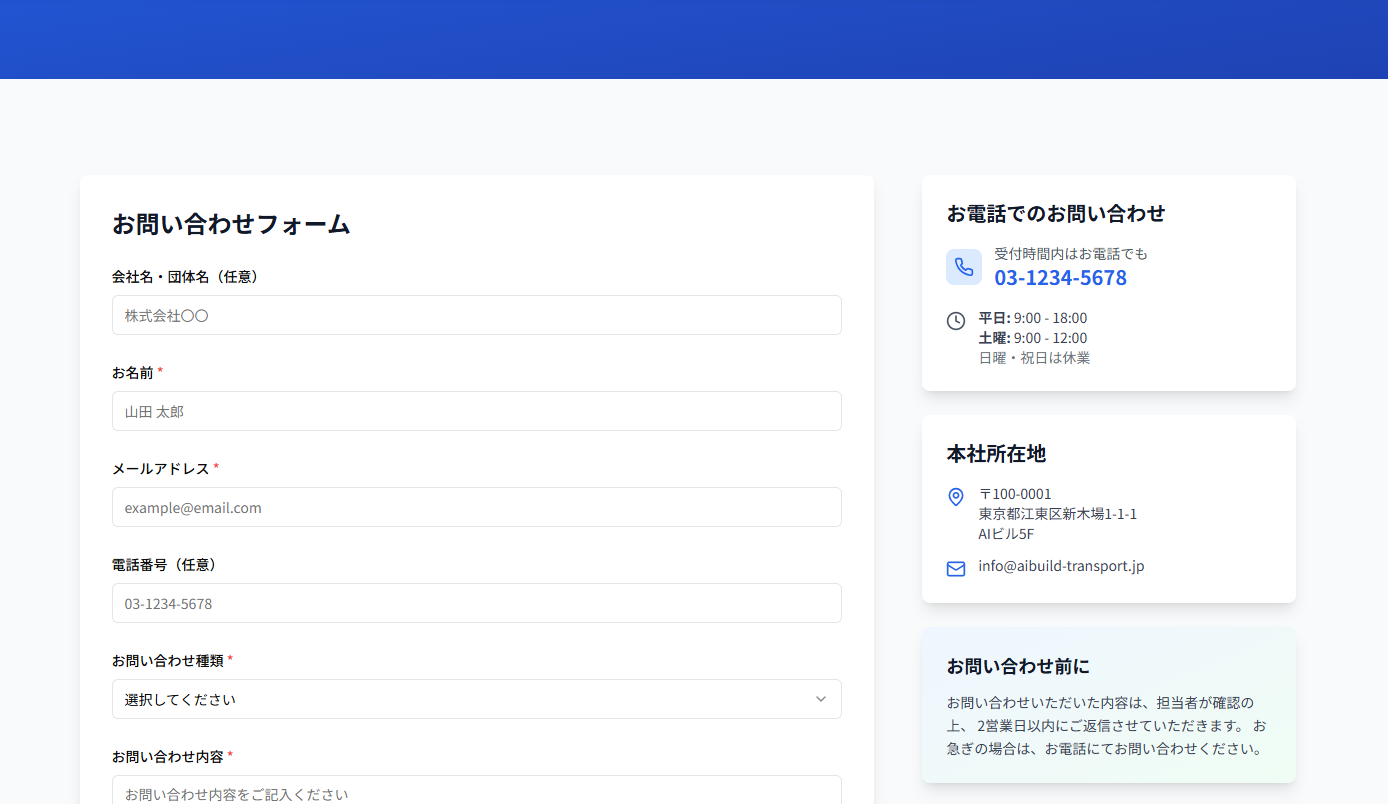
Task: Click the 本社所在地 section heading
Action: click(996, 453)
